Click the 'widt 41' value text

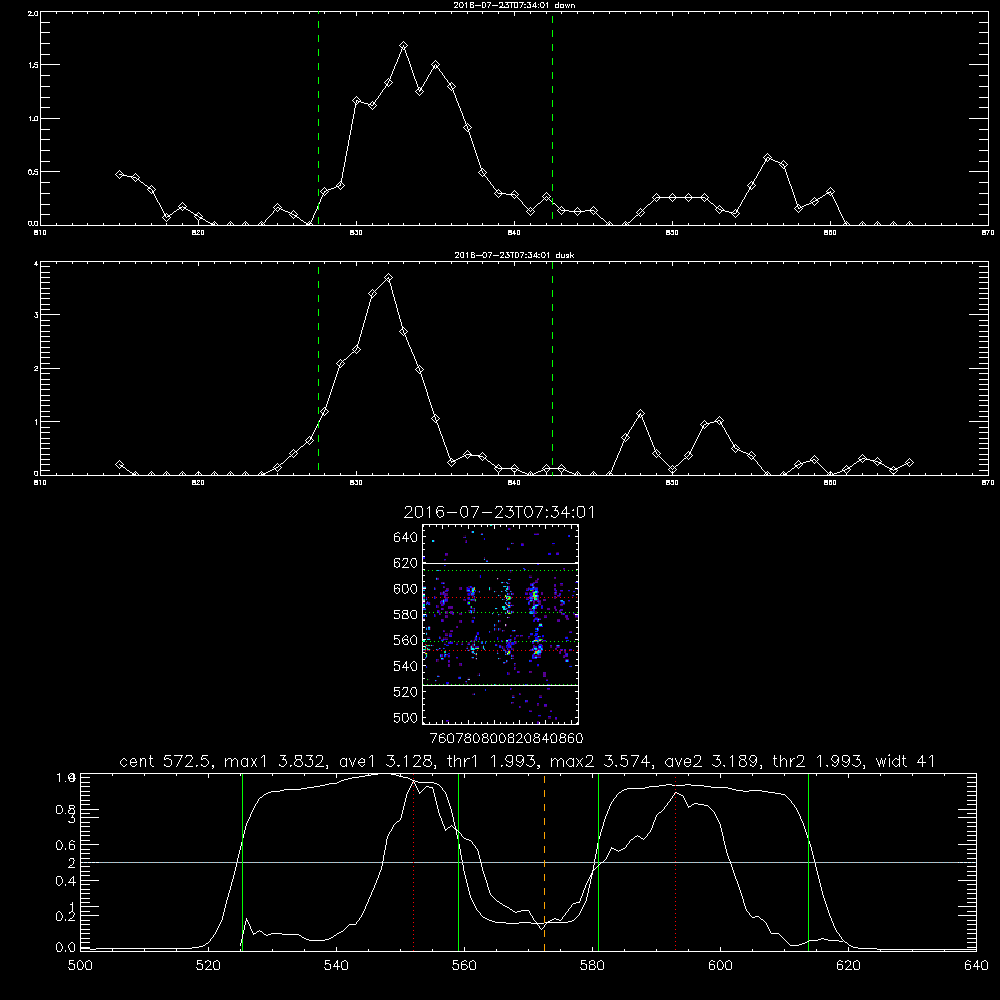tap(906, 761)
